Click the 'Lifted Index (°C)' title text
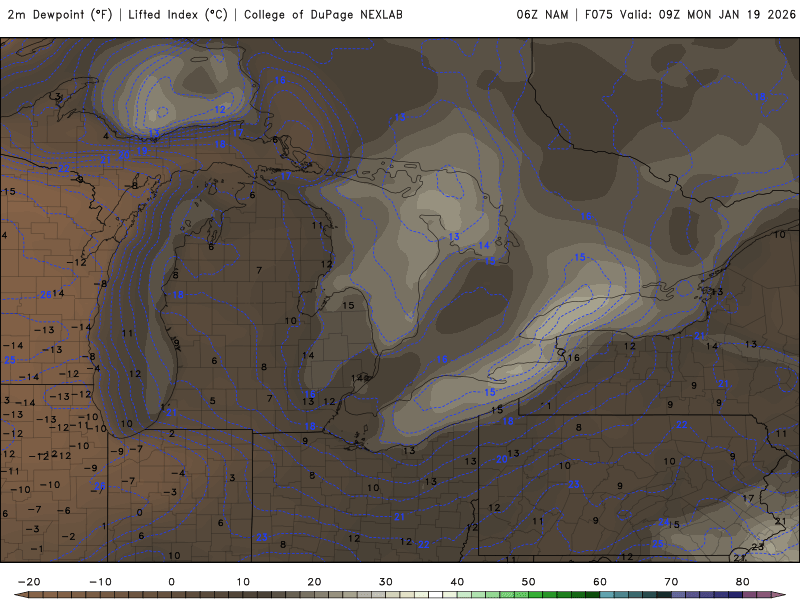The image size is (800, 600). pyautogui.click(x=178, y=15)
